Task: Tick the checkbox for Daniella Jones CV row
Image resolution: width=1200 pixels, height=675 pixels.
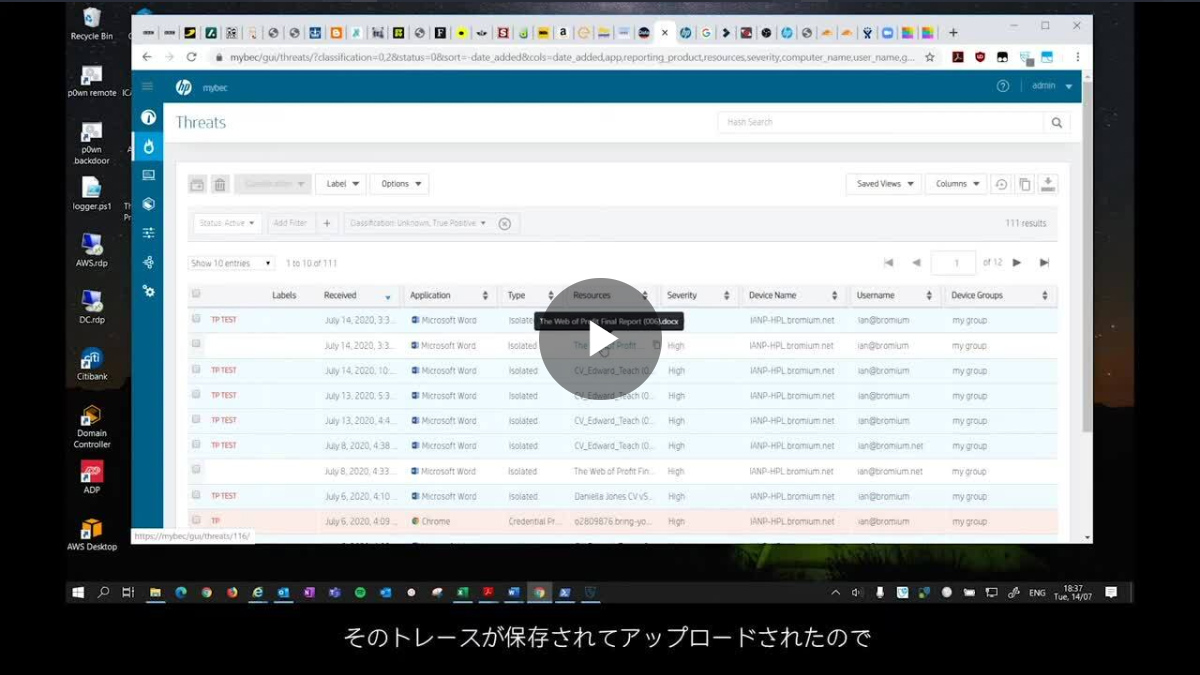Action: [196, 495]
